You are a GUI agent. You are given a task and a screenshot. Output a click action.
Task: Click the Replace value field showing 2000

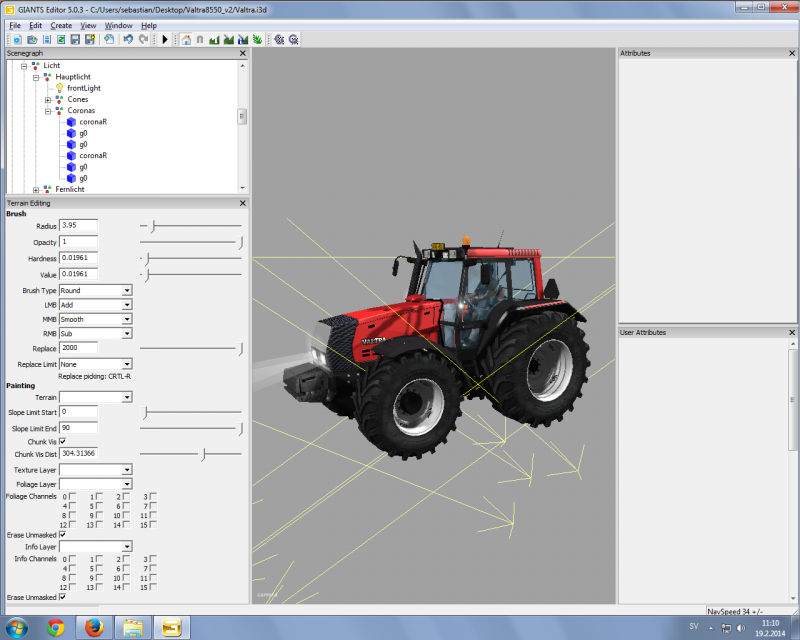pos(78,348)
